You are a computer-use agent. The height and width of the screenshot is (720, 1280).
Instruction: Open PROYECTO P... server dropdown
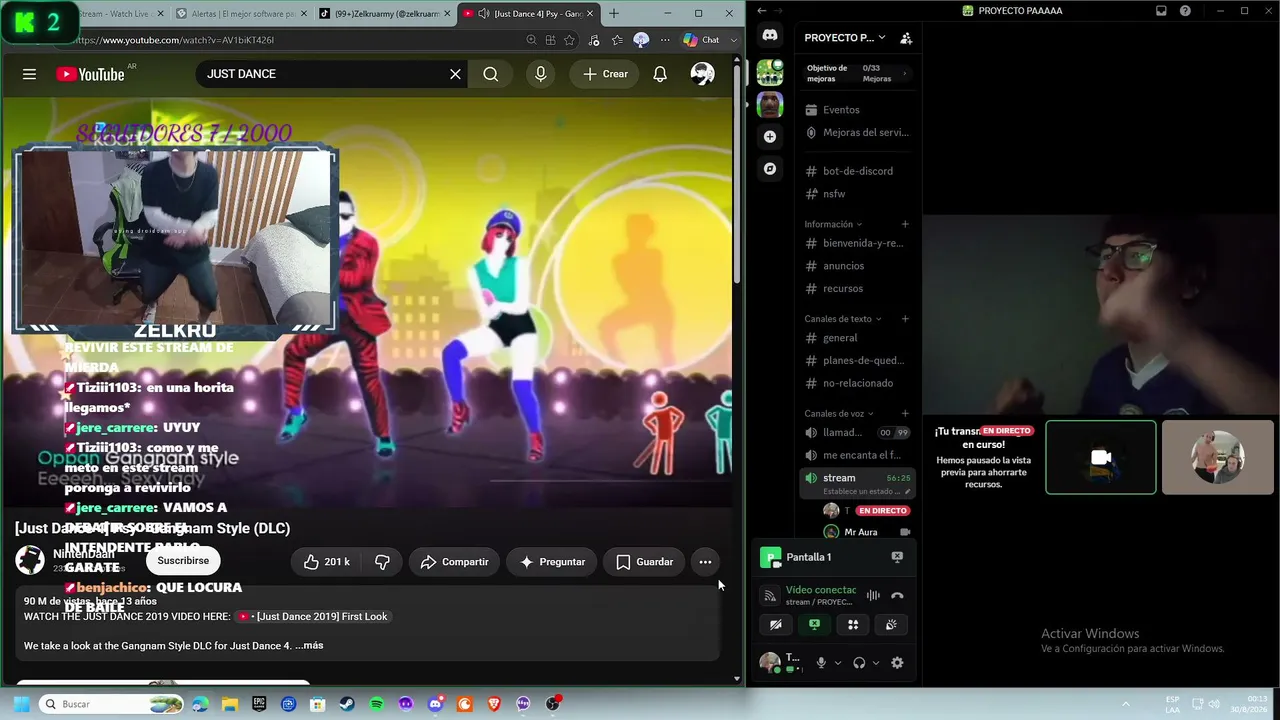click(x=845, y=38)
